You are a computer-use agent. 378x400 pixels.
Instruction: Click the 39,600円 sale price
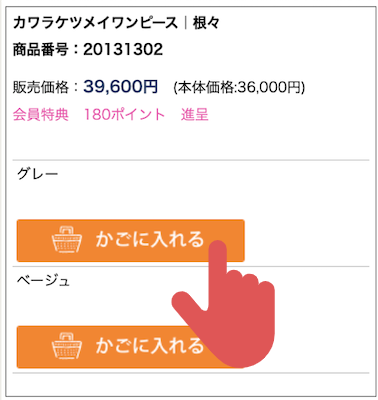(120, 86)
